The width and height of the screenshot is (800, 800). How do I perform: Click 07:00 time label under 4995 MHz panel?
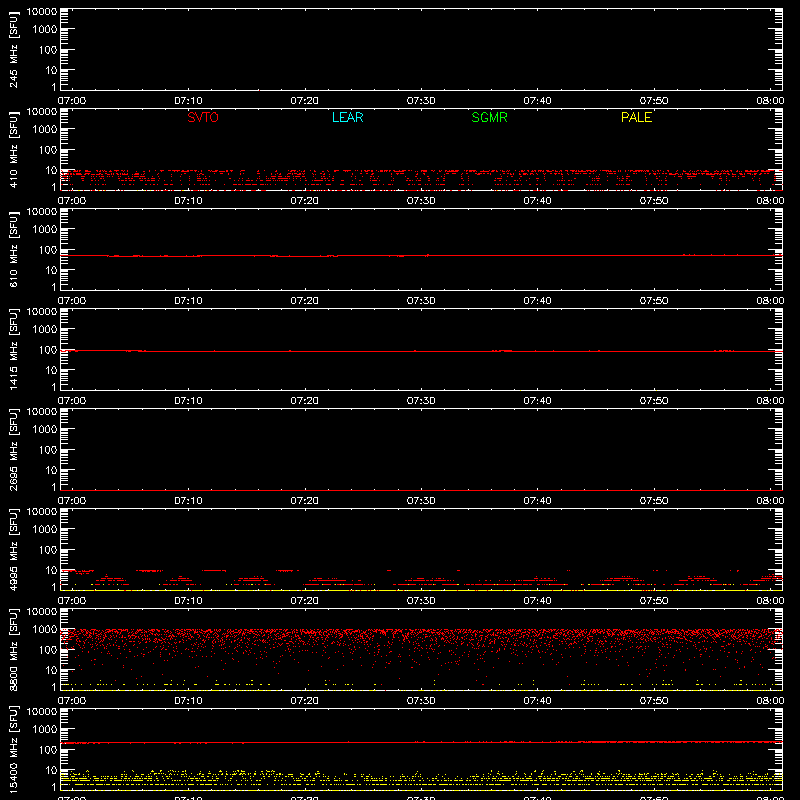(x=72, y=601)
